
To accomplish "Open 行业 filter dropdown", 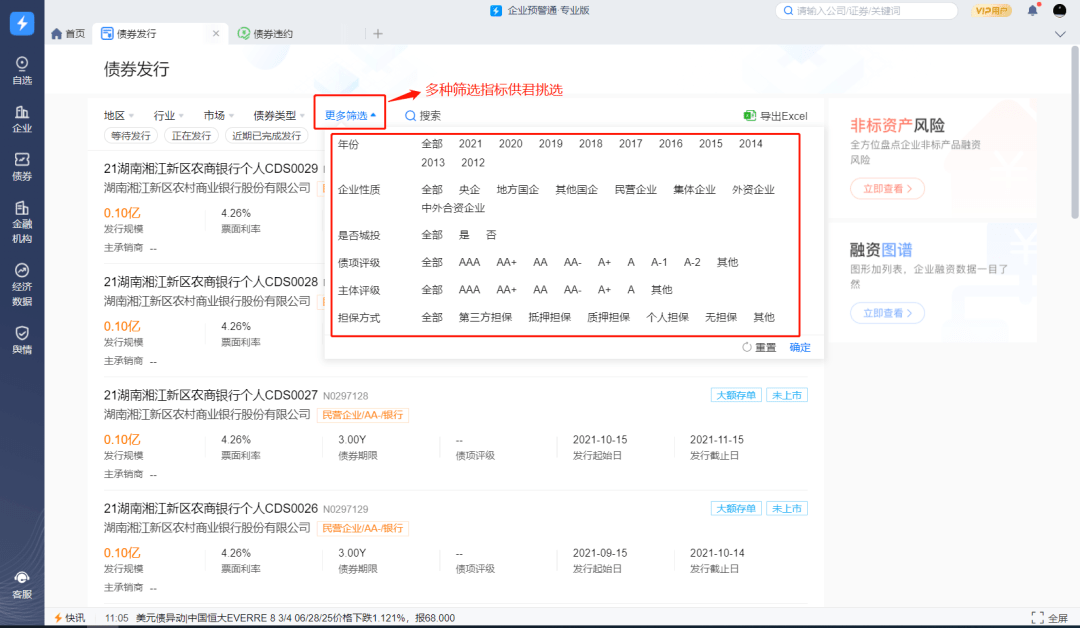I will pos(169,116).
